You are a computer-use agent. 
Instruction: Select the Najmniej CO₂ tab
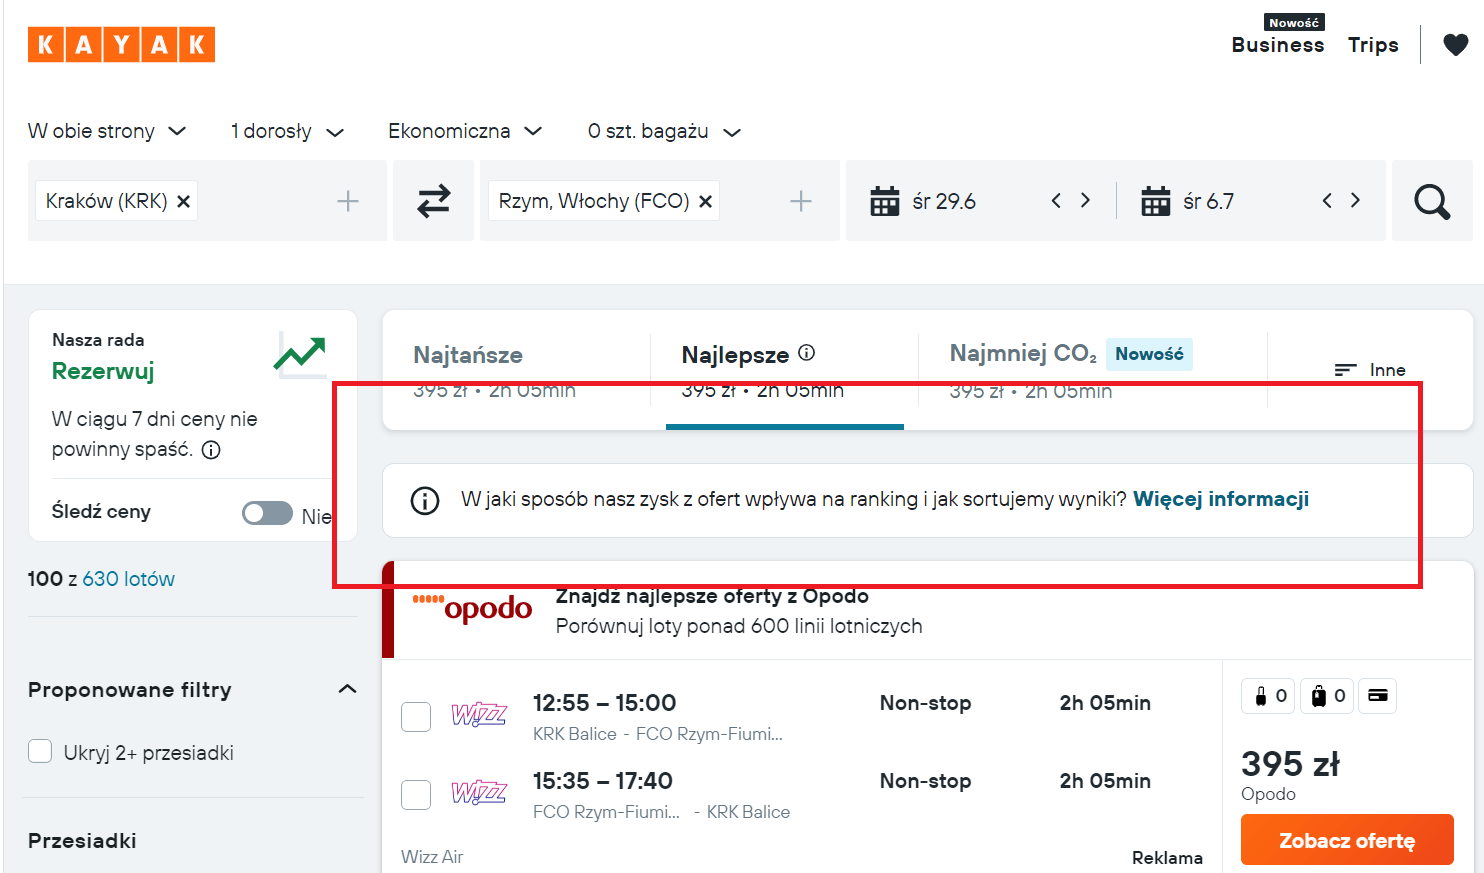pos(1022,354)
